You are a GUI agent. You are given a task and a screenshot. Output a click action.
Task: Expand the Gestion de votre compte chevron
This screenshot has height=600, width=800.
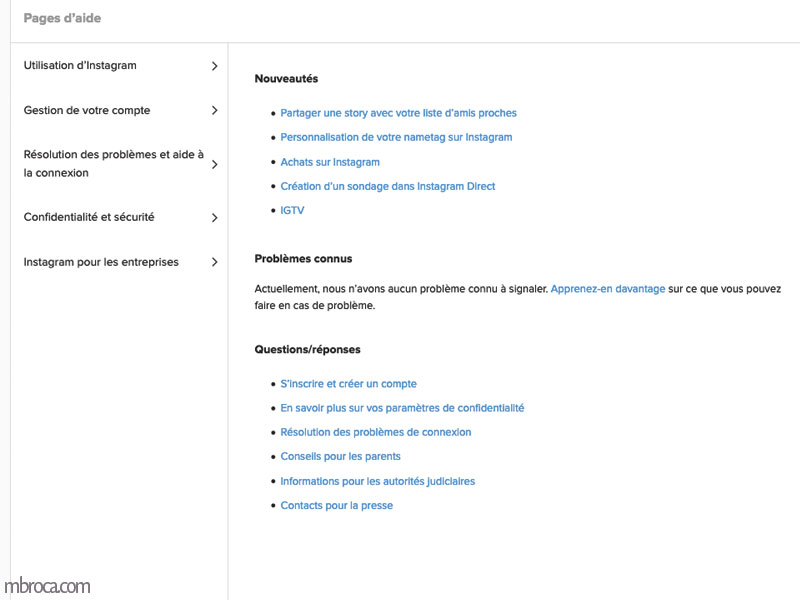214,111
